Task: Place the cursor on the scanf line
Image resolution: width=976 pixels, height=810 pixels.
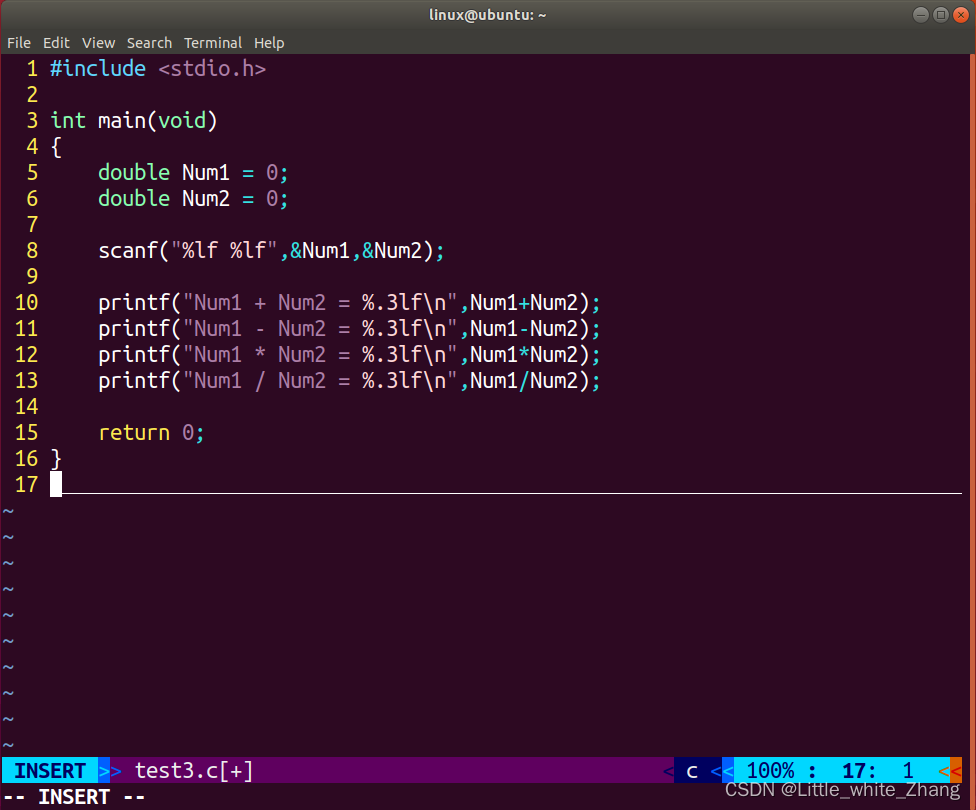Action: (270, 250)
